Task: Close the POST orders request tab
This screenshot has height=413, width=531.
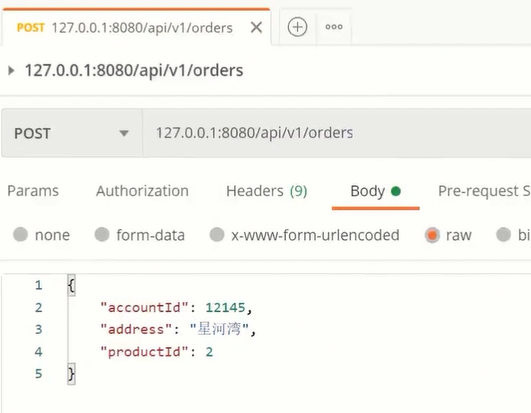Action: [256, 27]
